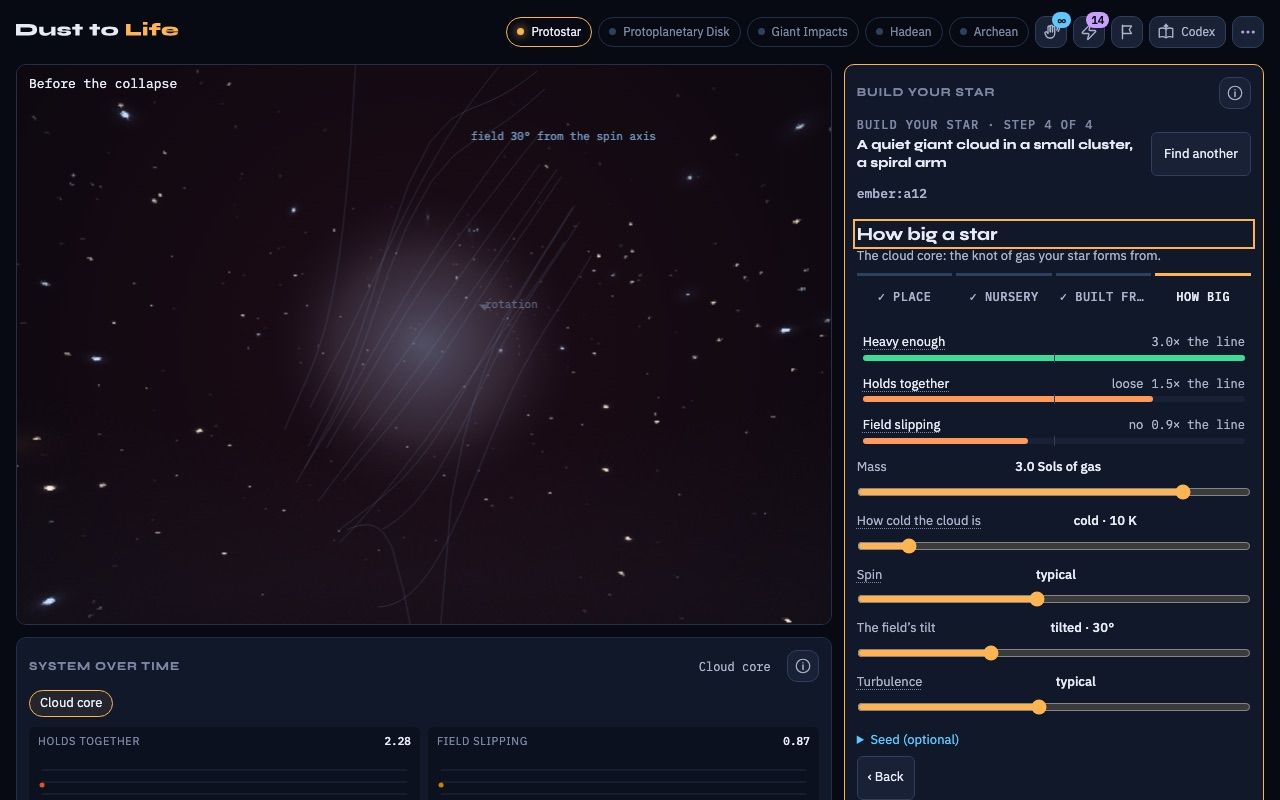Expand the Seed (optional) section
The width and height of the screenshot is (1280, 800).
[908, 740]
